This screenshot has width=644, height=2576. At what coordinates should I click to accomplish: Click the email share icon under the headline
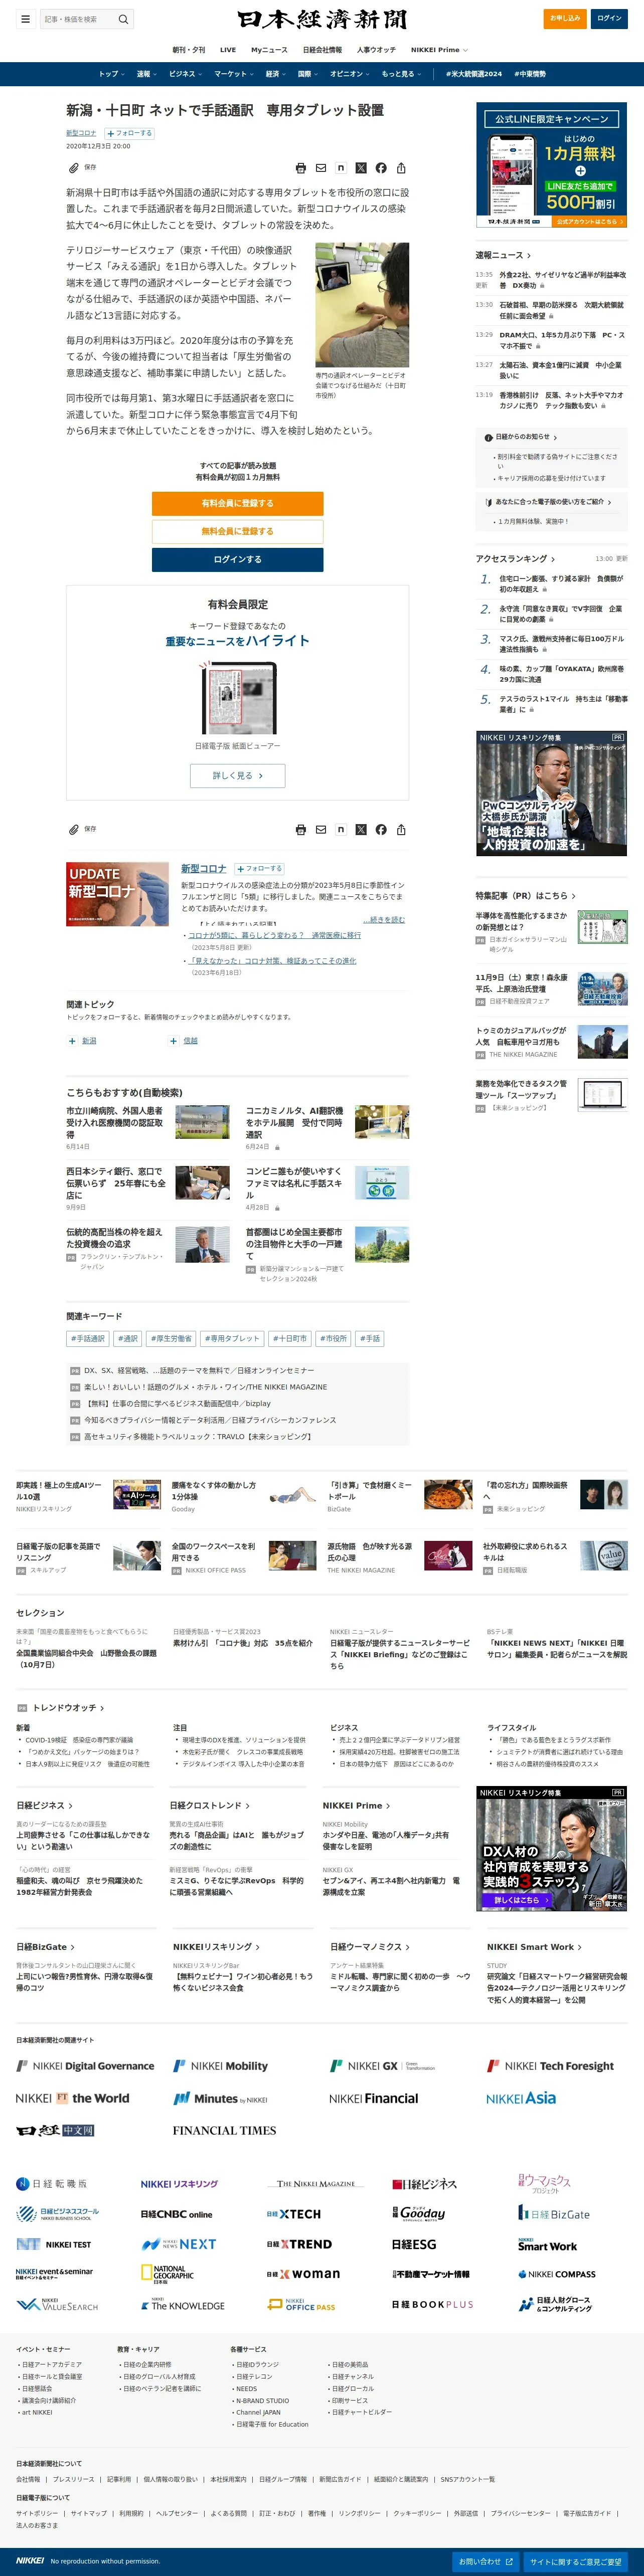321,168
